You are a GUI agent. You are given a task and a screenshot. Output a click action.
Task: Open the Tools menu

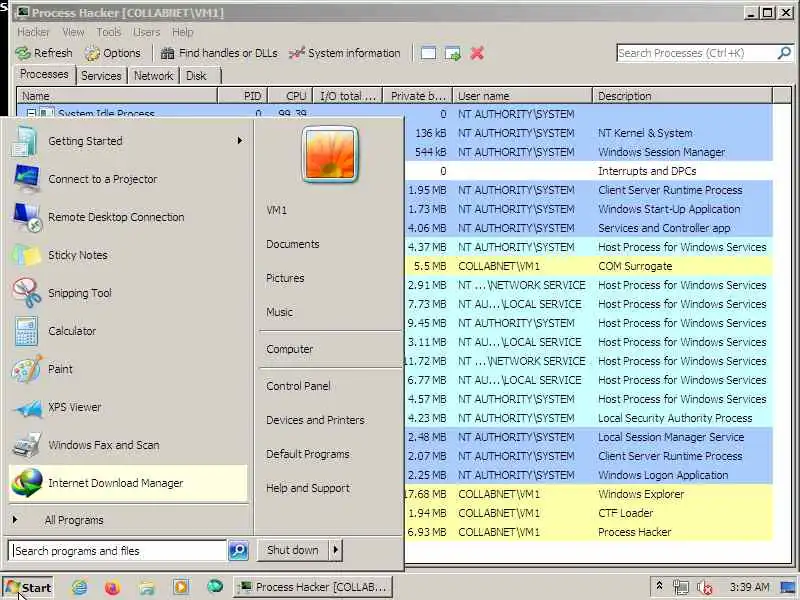(109, 32)
